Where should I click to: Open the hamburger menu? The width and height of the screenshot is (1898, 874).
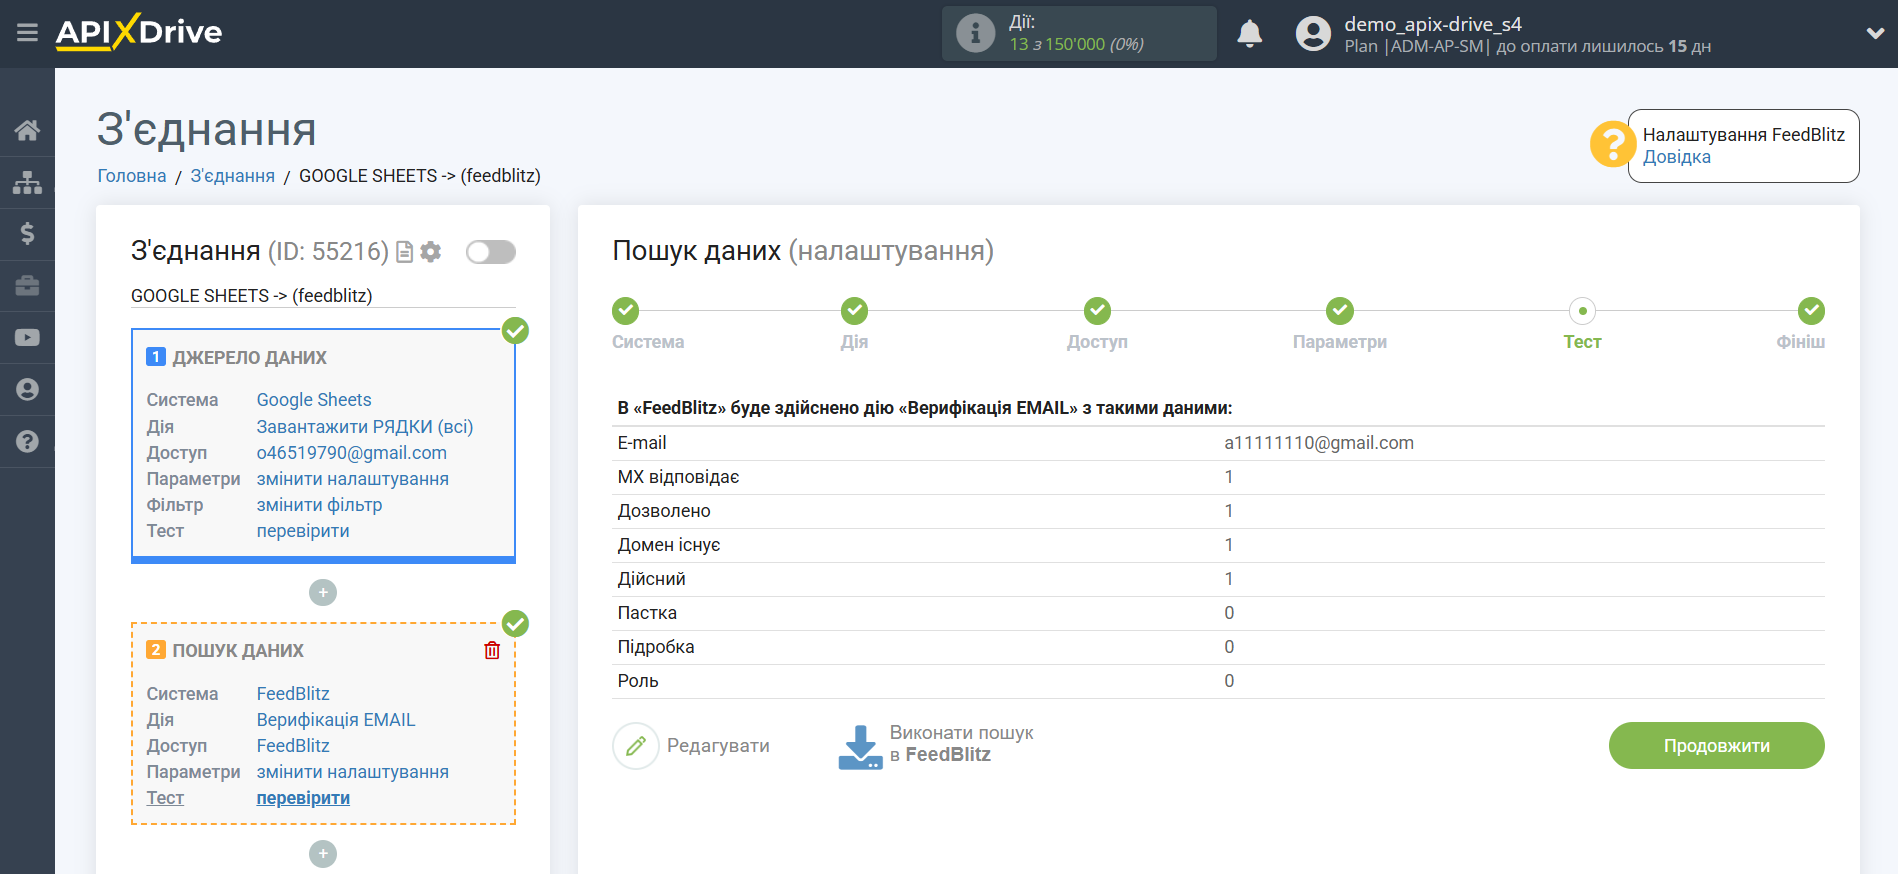27,33
